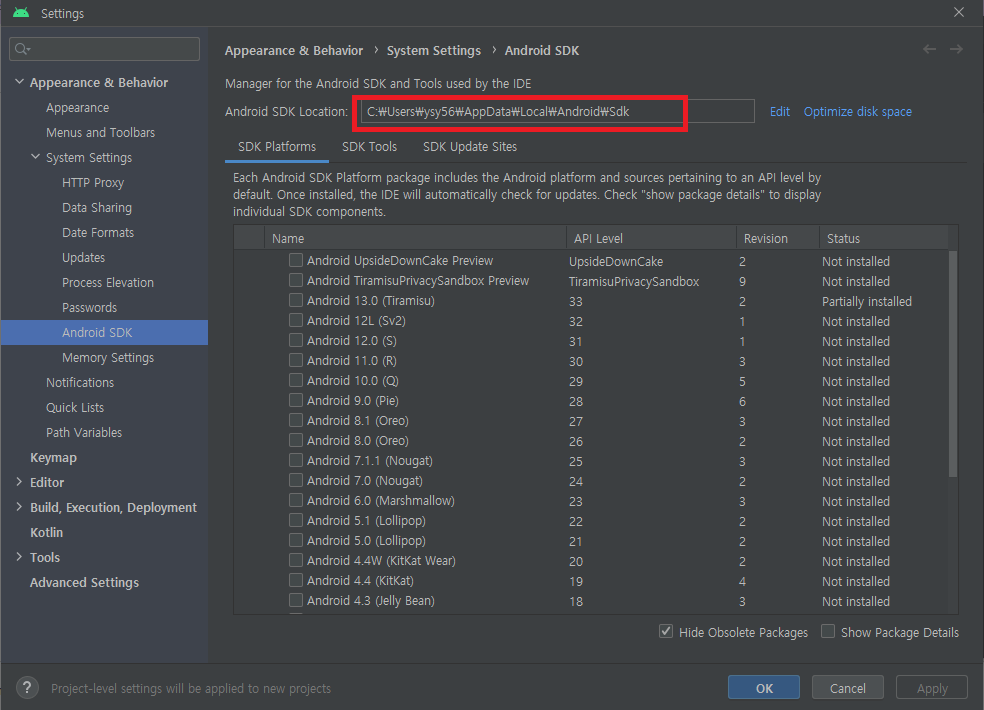Check Android 11.0 (R) checkbox
Image resolution: width=984 pixels, height=710 pixels.
tap(296, 360)
